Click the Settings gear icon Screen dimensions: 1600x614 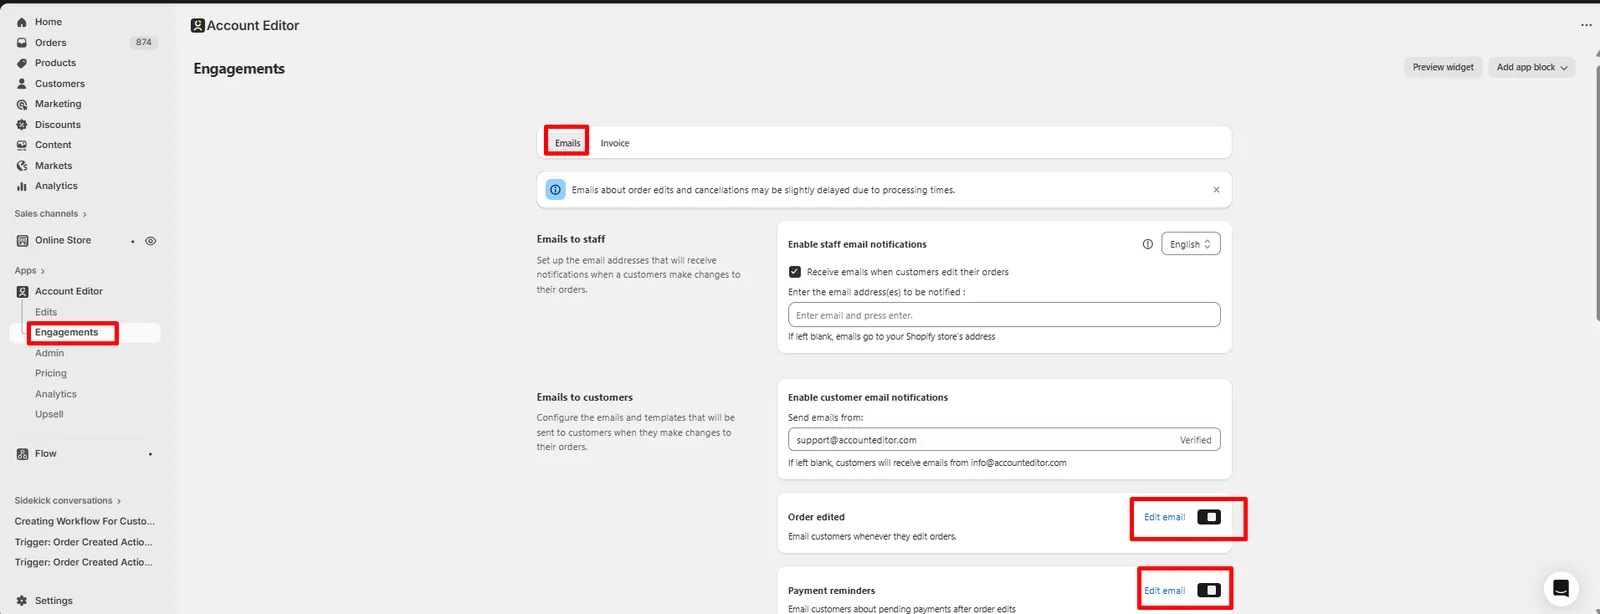22,601
